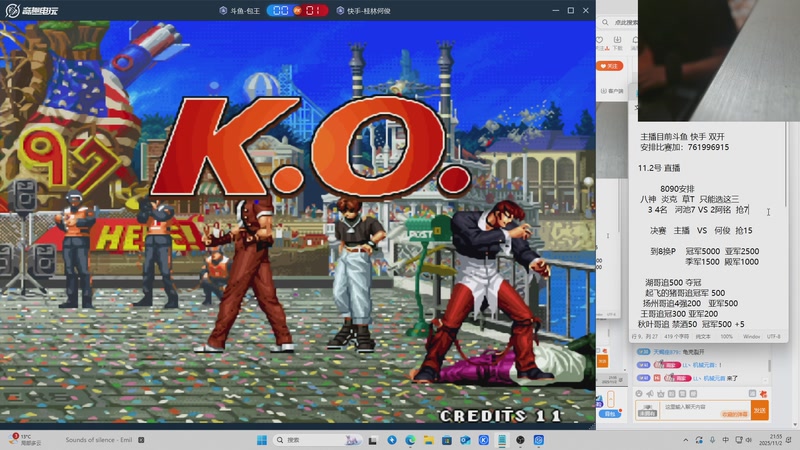The image size is (800, 450).
Task: Click the 下载 download icon
Action: pos(617,43)
